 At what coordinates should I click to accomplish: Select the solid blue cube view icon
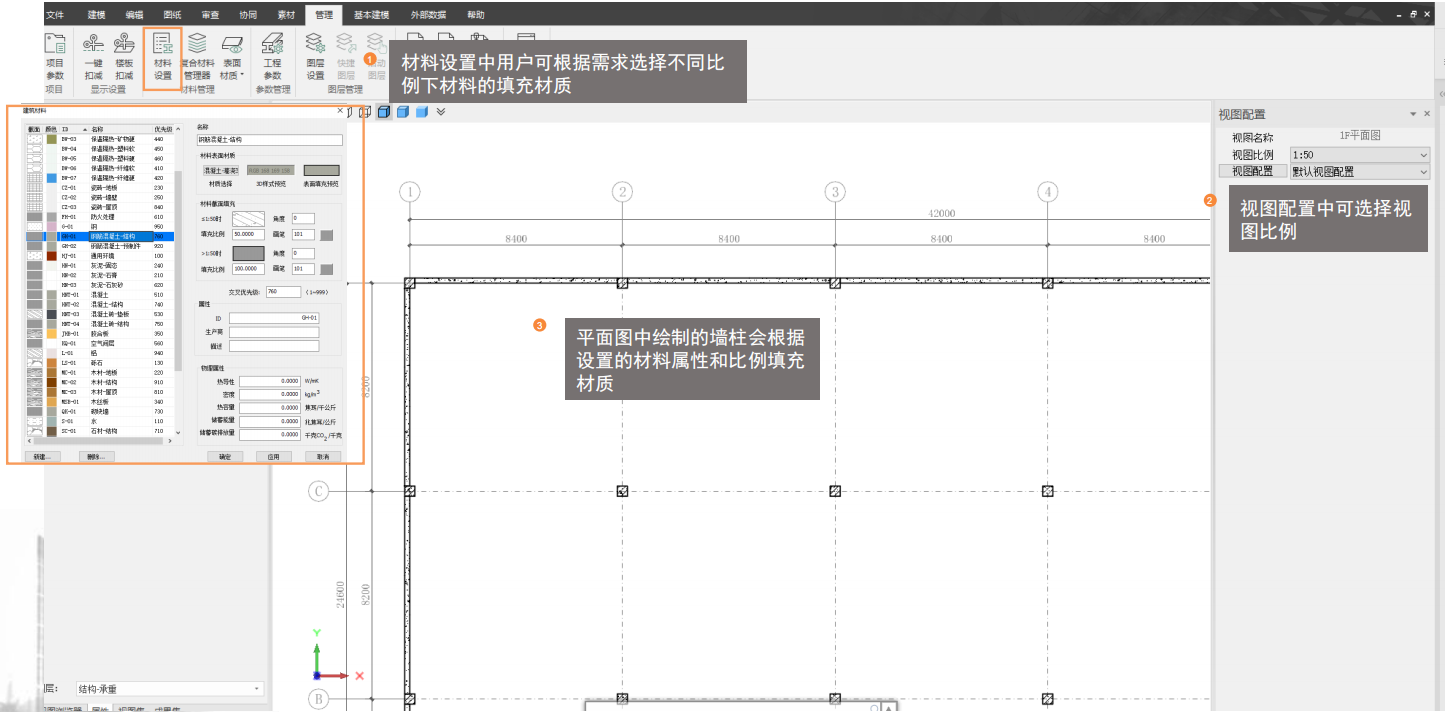pyautogui.click(x=421, y=112)
